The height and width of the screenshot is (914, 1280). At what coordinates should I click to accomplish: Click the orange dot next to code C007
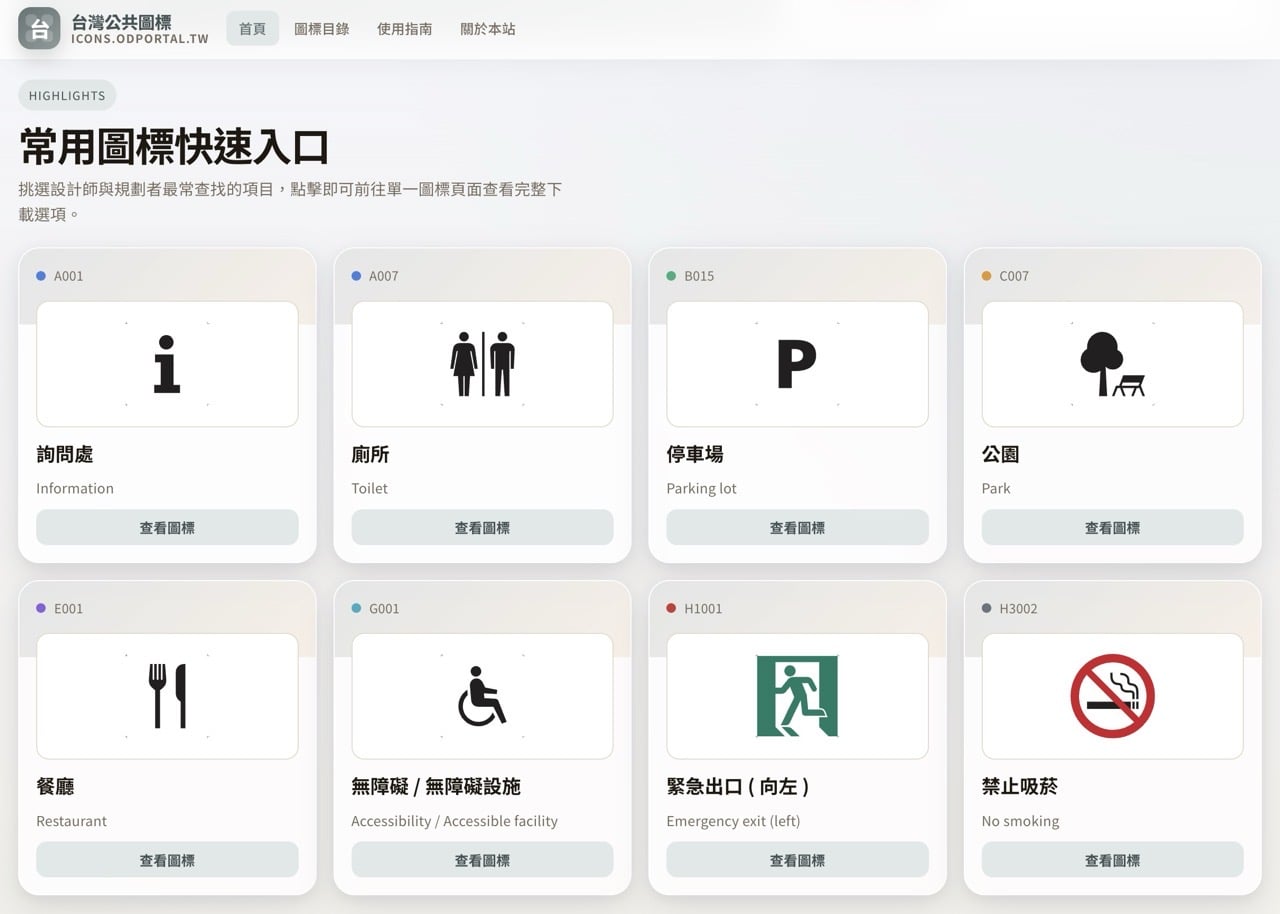tap(984, 276)
